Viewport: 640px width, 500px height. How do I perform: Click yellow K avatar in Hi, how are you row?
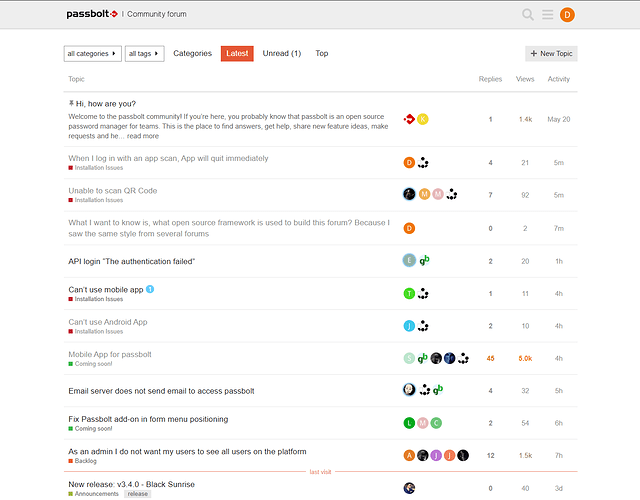point(423,119)
